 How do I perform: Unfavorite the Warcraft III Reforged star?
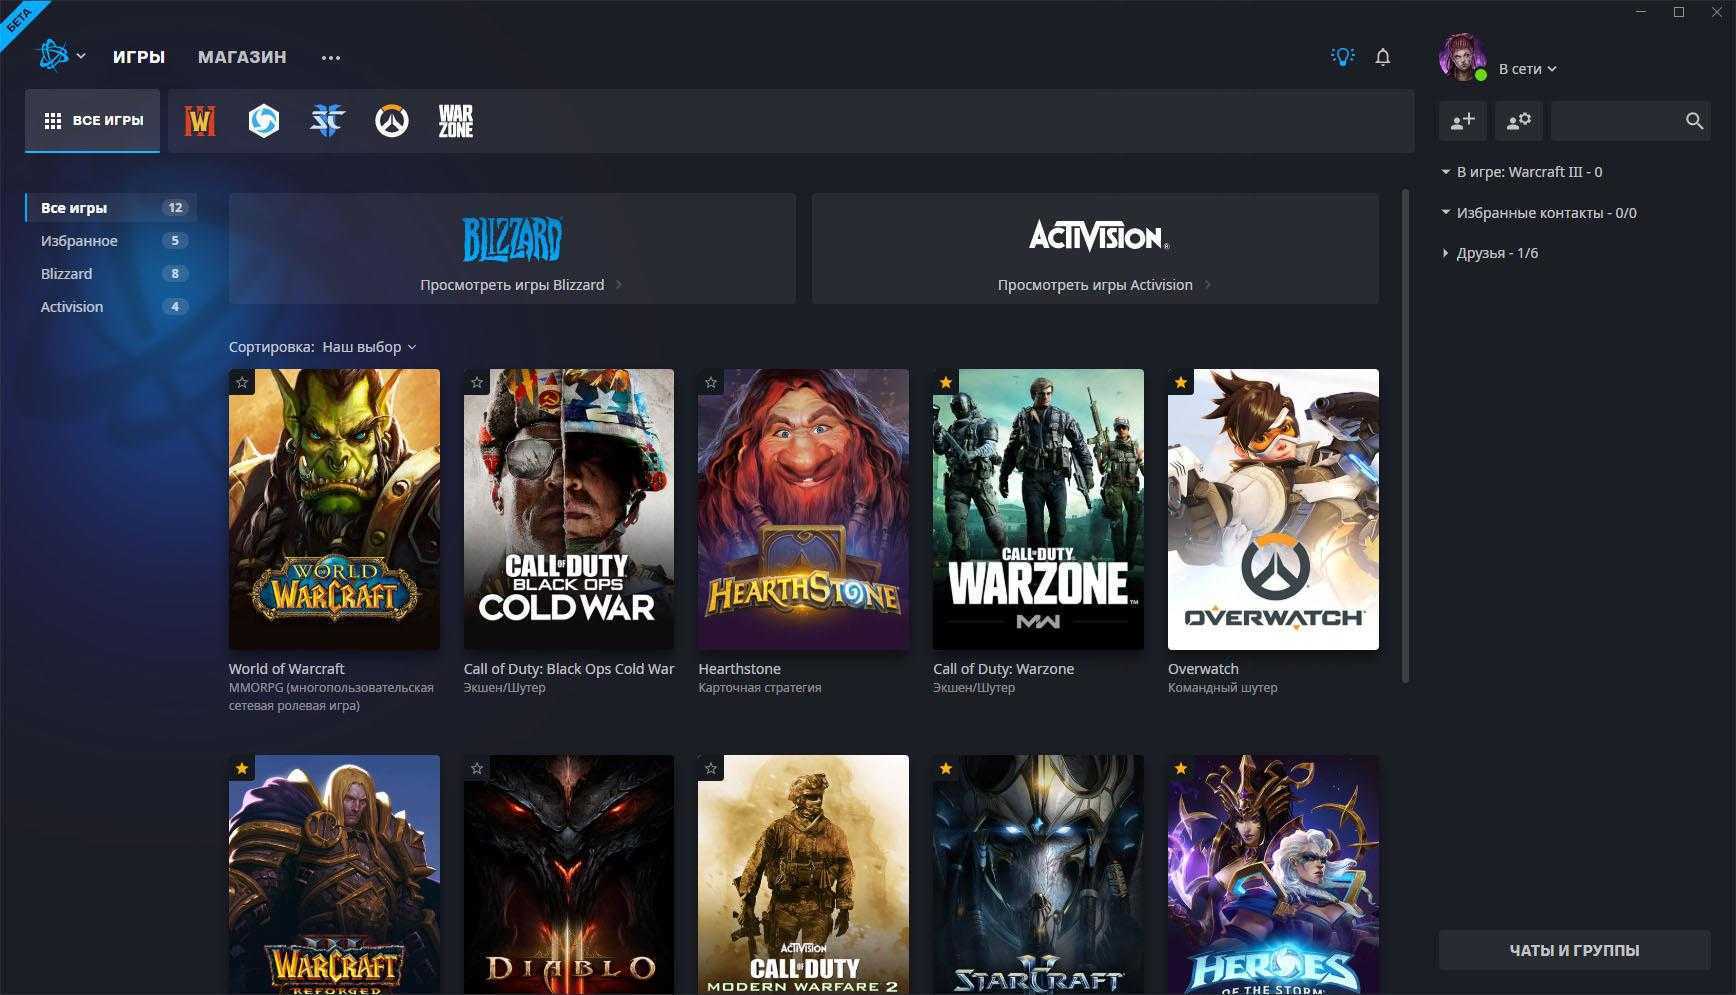242,768
